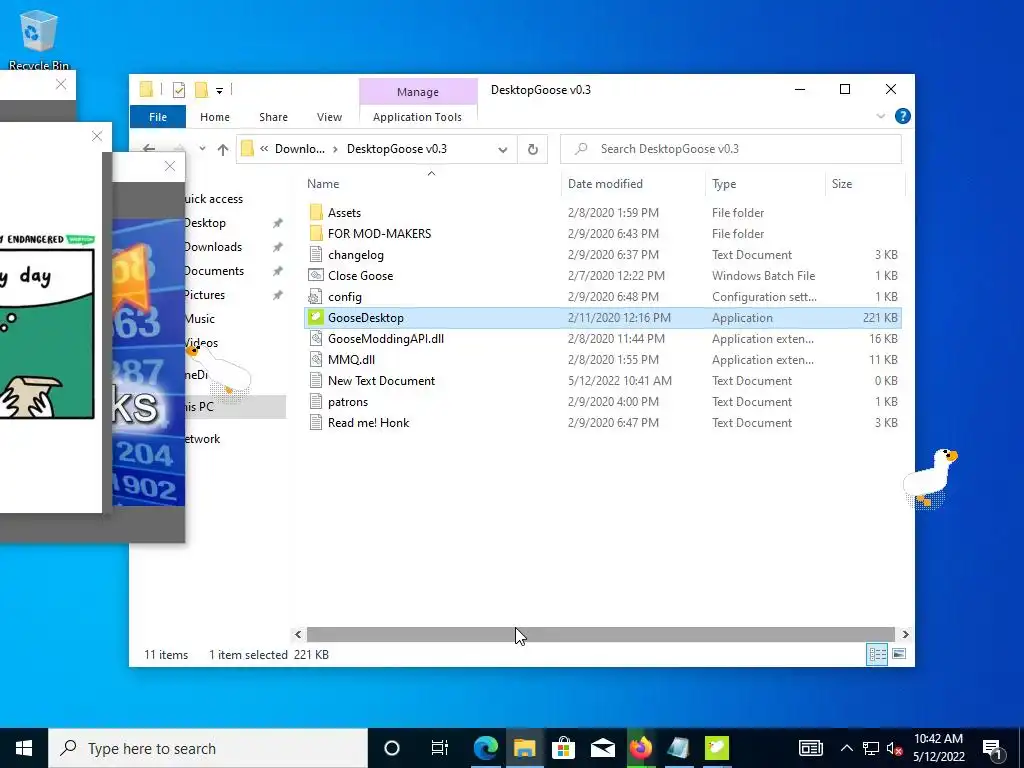Click the network tray icon
Screen dimensions: 1024x768
coord(871,748)
